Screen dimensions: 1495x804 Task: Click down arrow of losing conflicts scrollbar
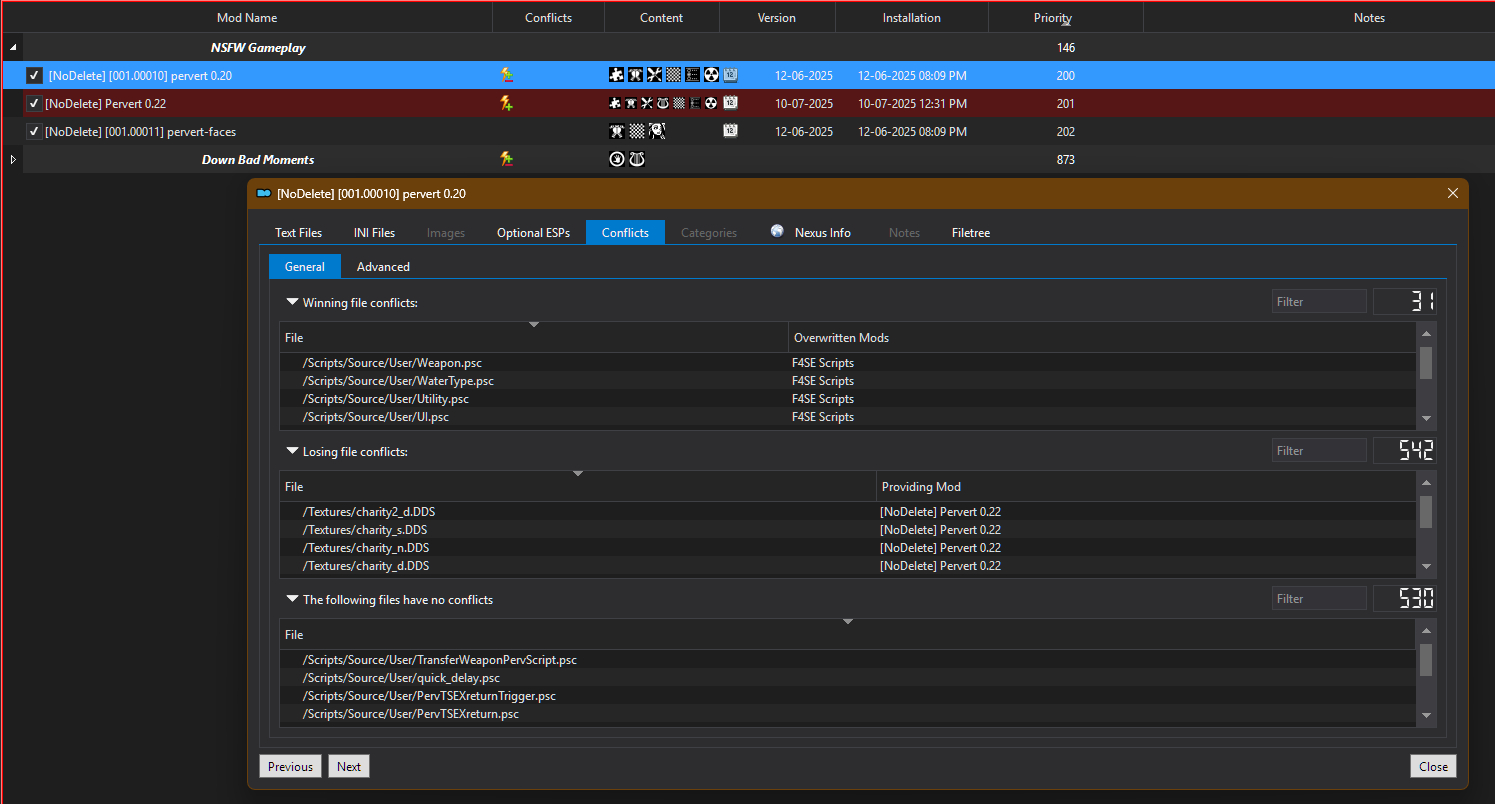[x=1427, y=567]
